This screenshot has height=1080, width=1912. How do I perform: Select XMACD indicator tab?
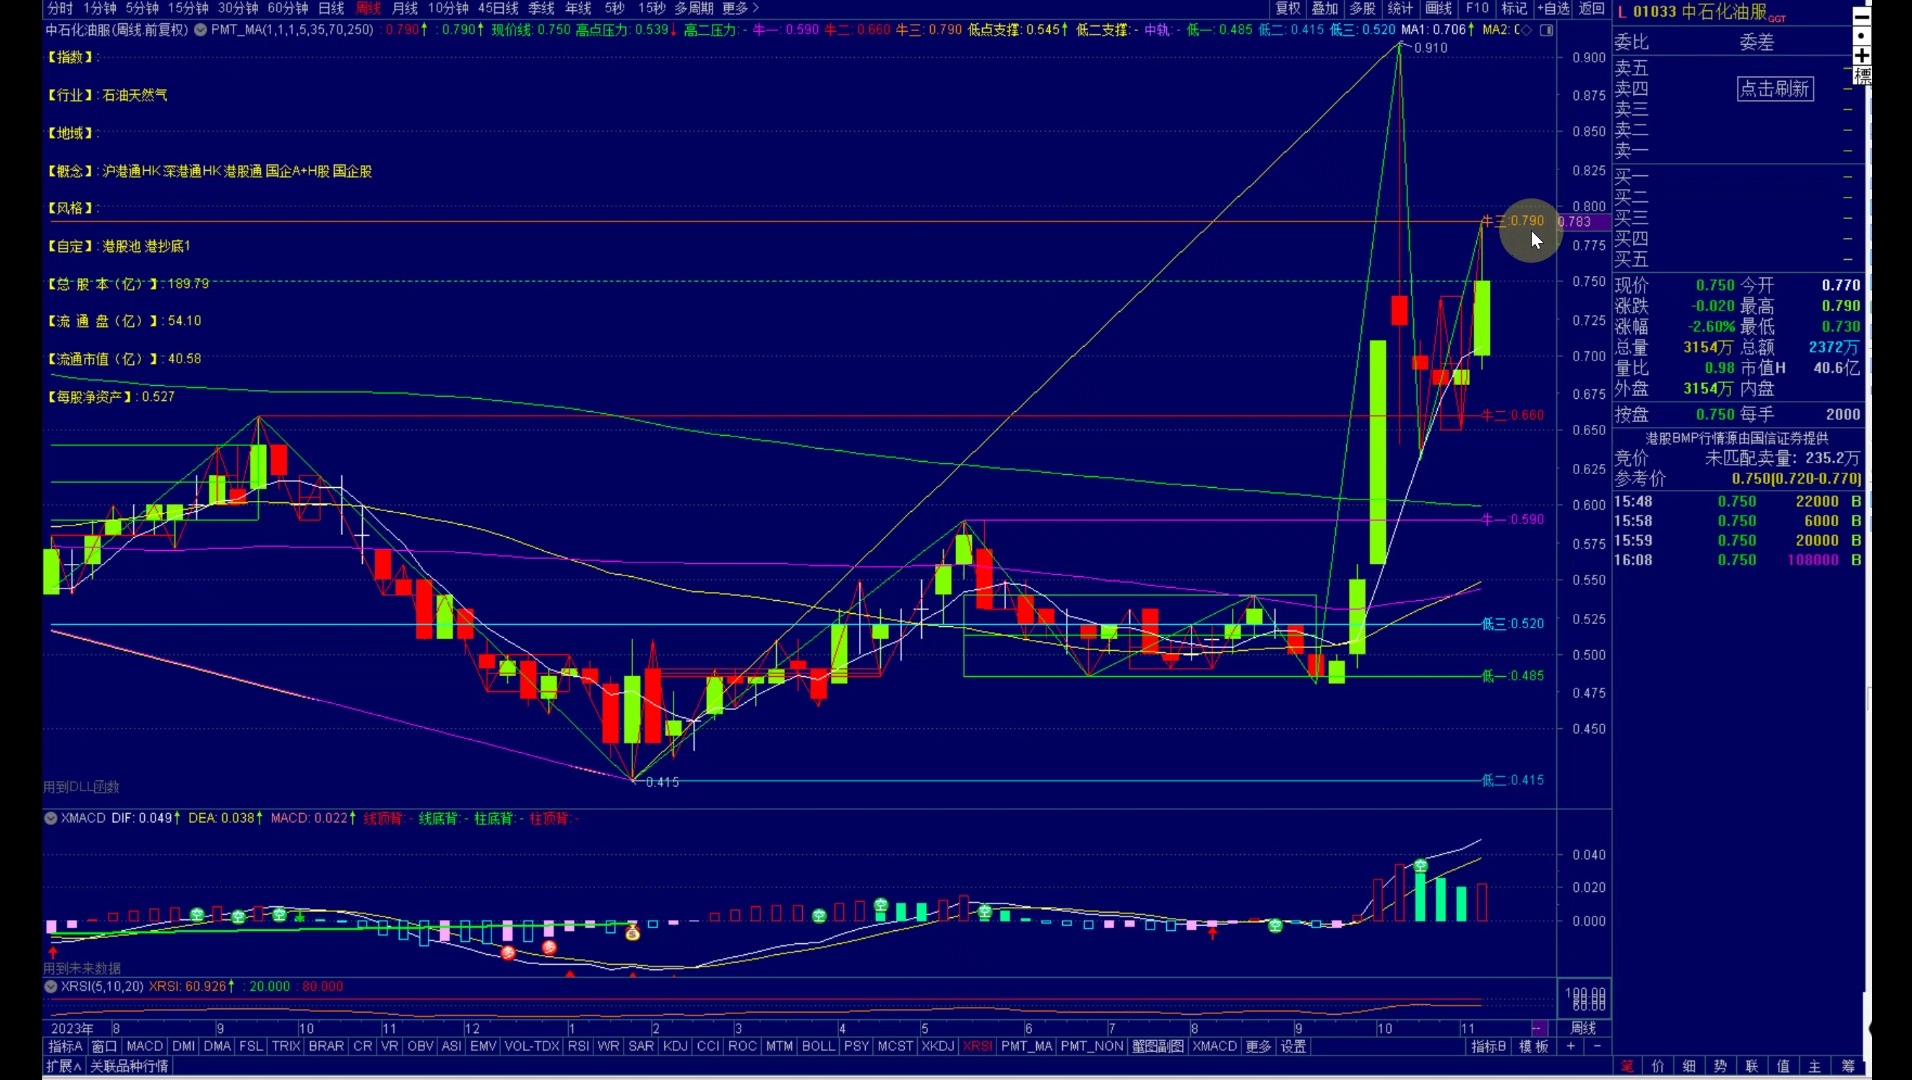pyautogui.click(x=1215, y=1046)
